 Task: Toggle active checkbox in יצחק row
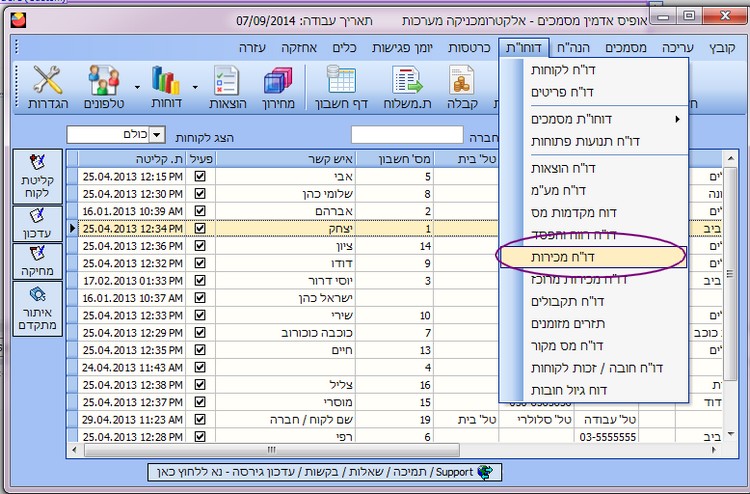(x=200, y=229)
